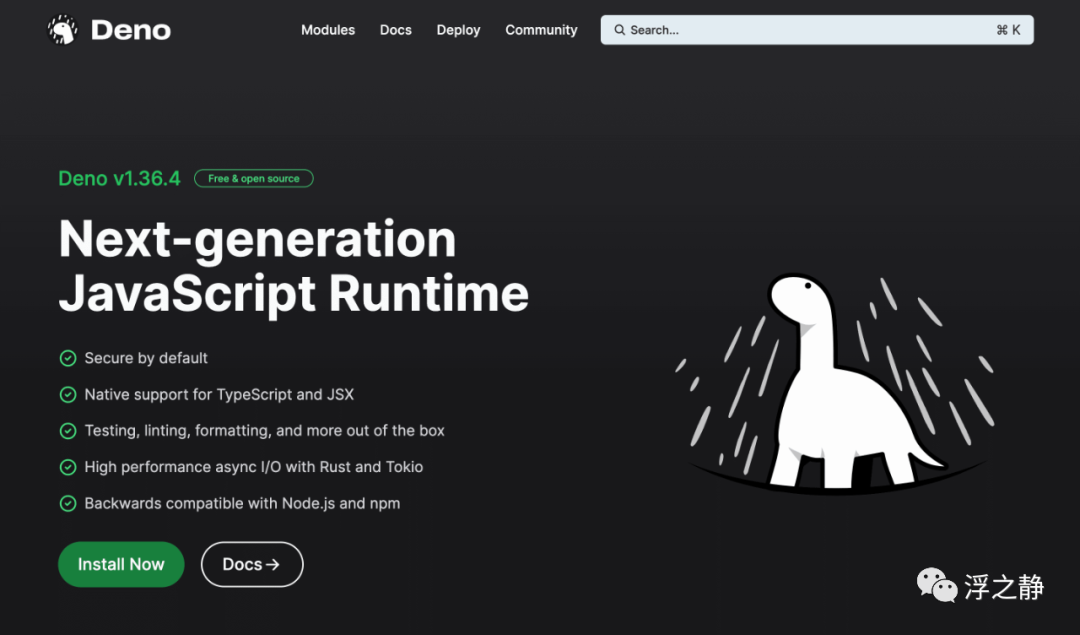Click the checkmark icon beside Native support for TypeScript
This screenshot has height=635, width=1080.
click(68, 395)
